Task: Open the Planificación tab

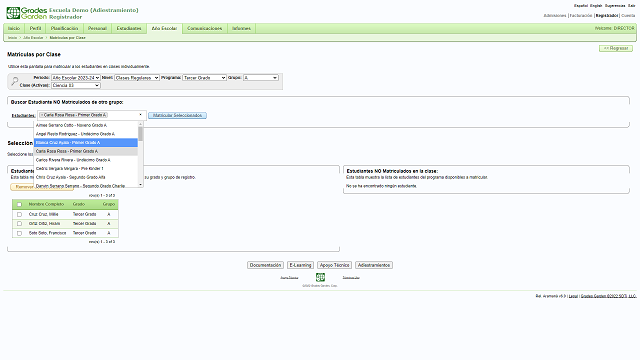Action: (x=64, y=28)
